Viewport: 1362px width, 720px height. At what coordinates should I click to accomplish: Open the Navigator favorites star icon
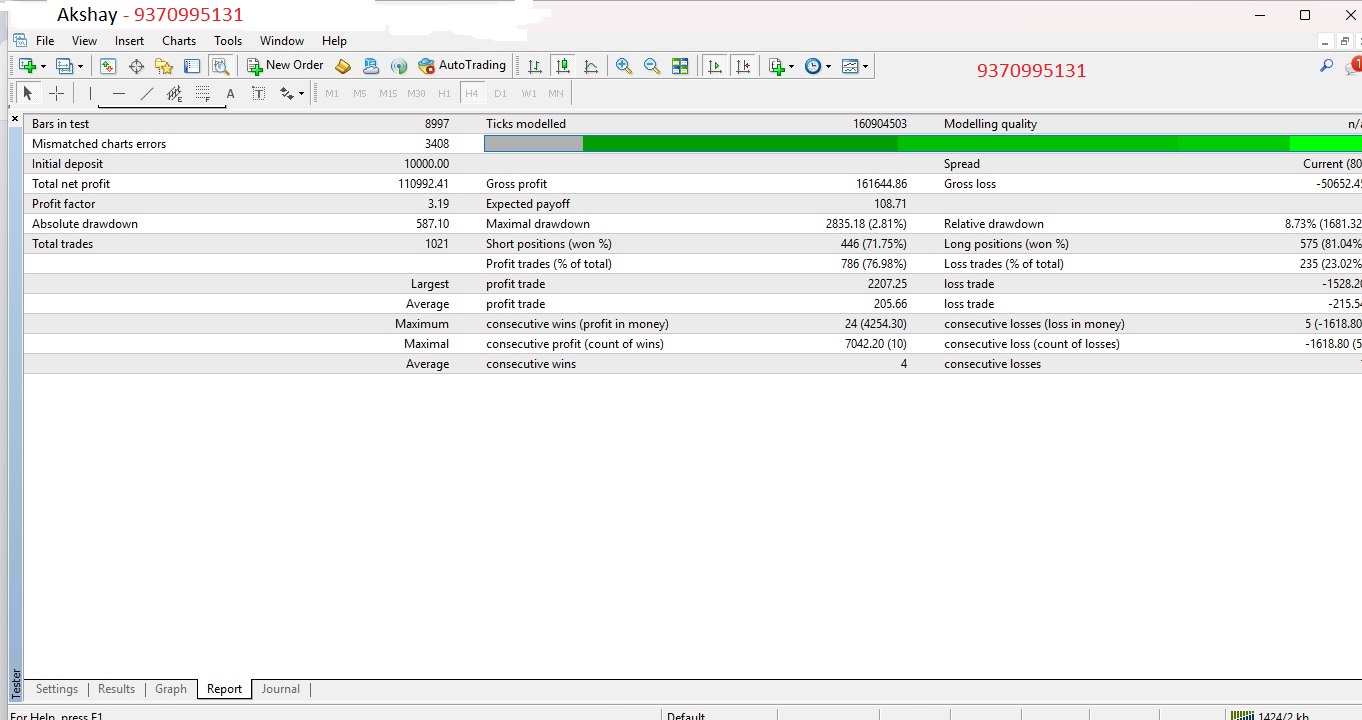[x=164, y=66]
